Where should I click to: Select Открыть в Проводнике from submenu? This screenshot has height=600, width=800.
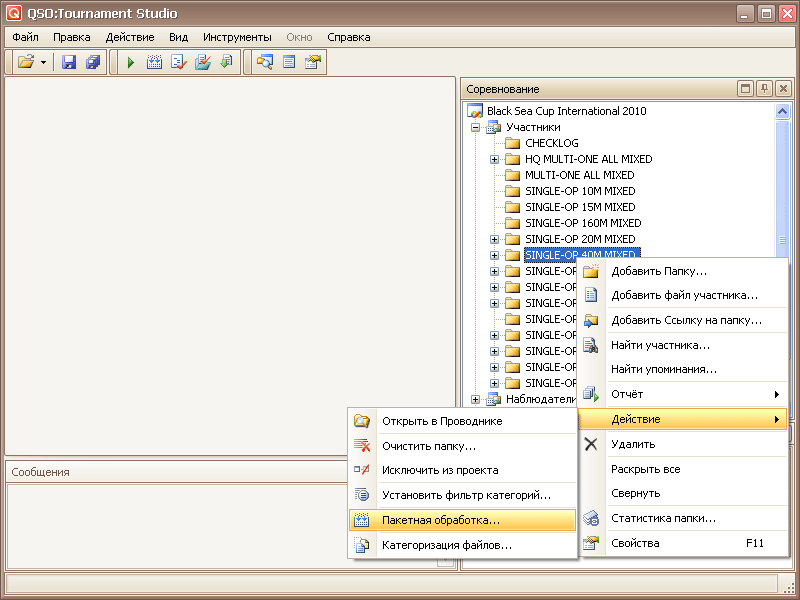click(x=441, y=421)
